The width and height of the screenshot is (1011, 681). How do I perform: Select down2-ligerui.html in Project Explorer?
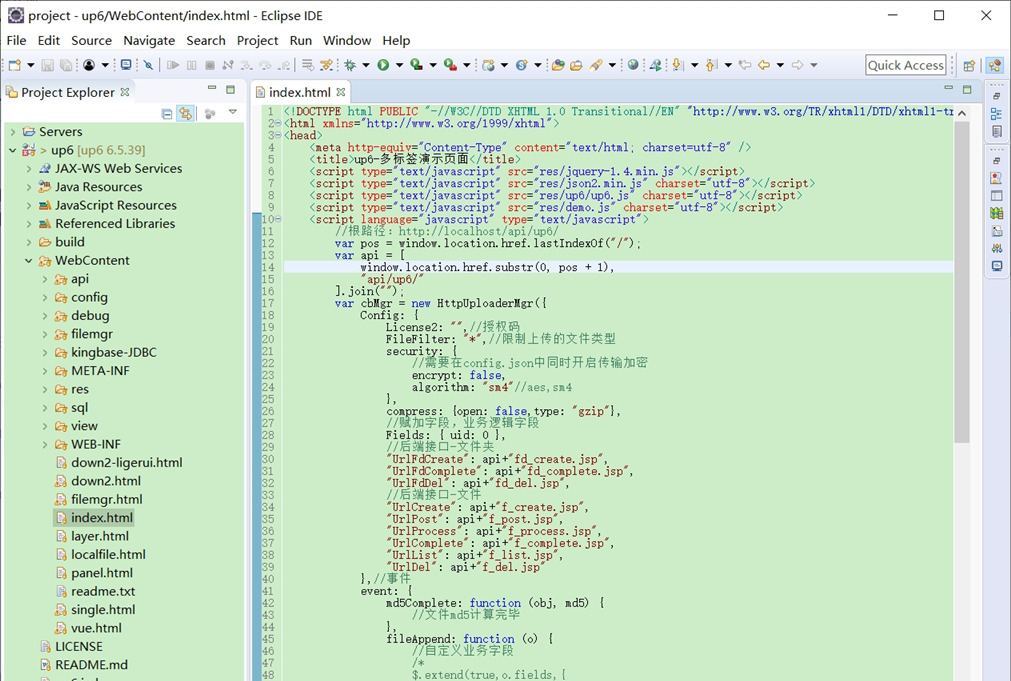126,462
